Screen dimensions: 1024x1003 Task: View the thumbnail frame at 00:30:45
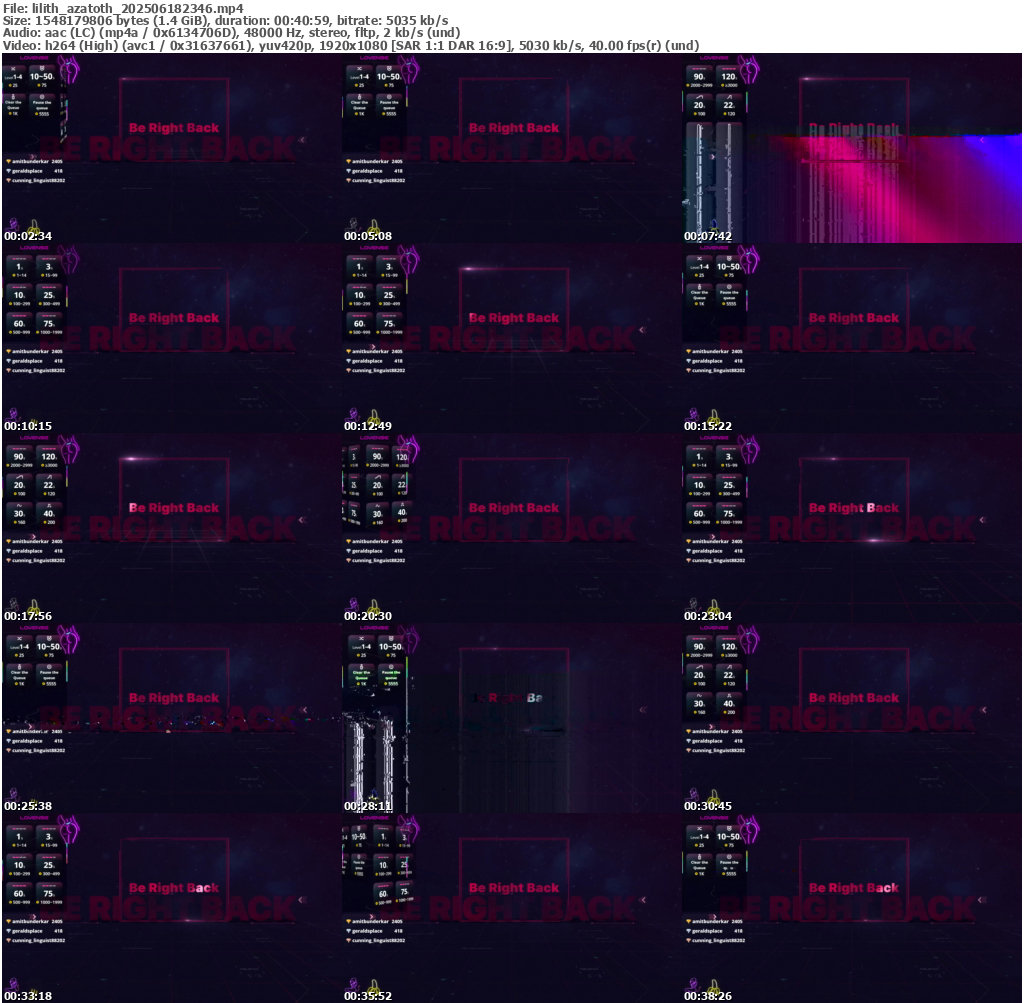coord(852,718)
